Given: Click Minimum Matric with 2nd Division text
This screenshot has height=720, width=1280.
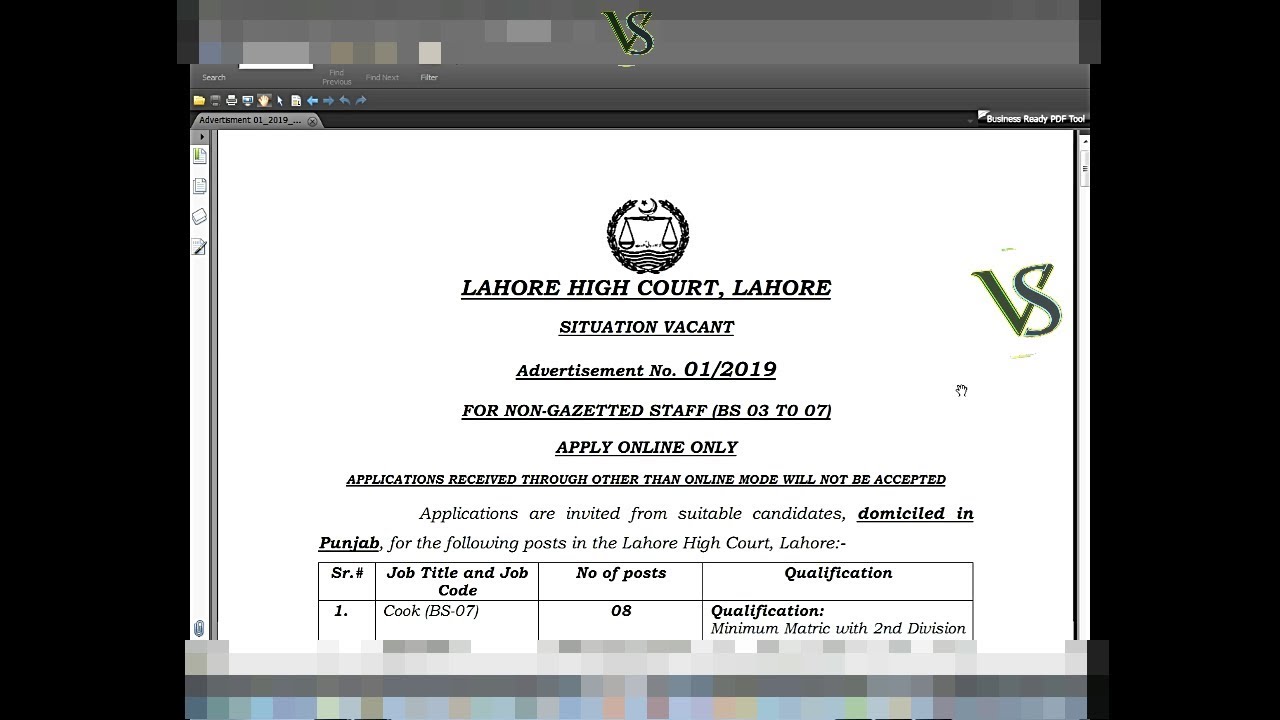Looking at the screenshot, I should tap(838, 629).
